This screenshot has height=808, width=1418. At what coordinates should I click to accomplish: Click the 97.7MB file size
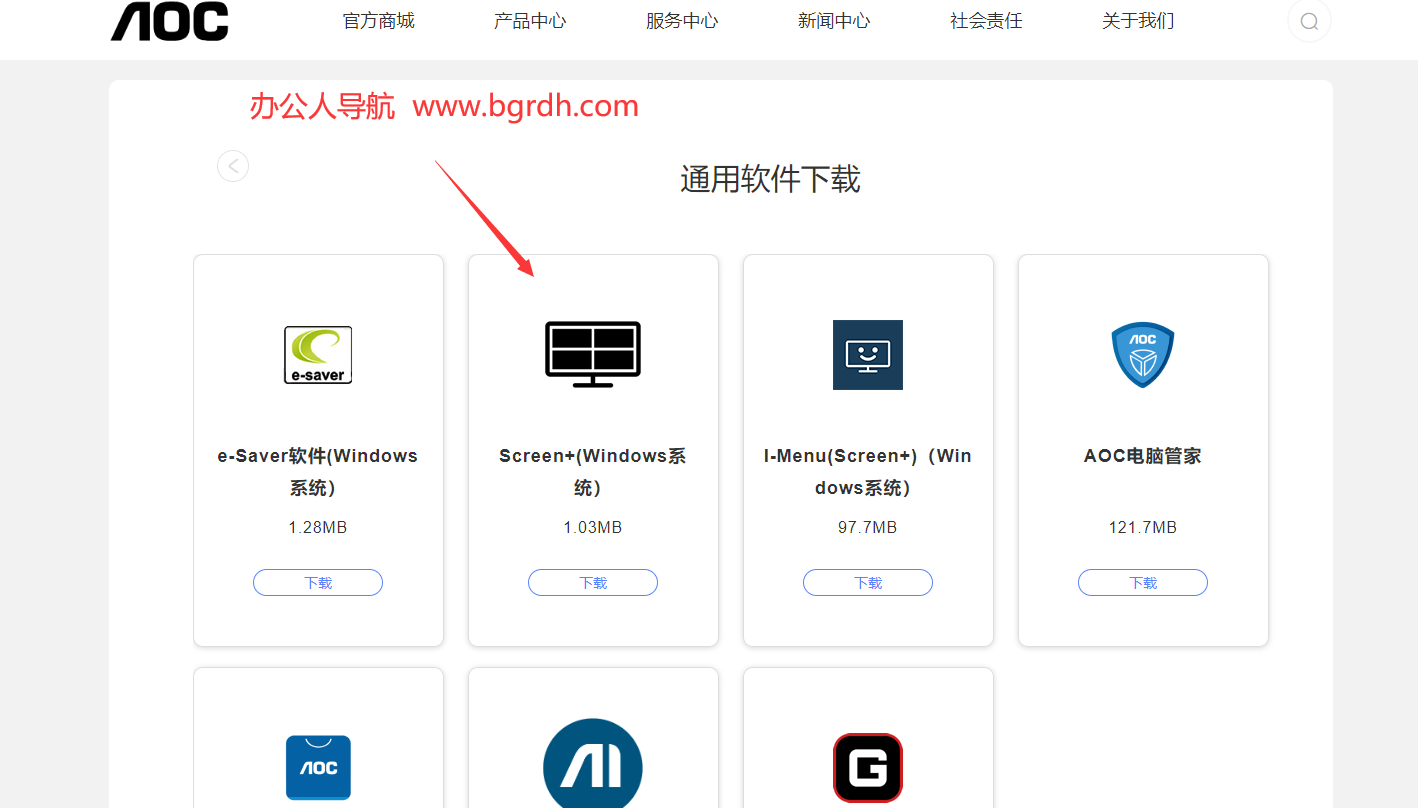[x=868, y=527]
